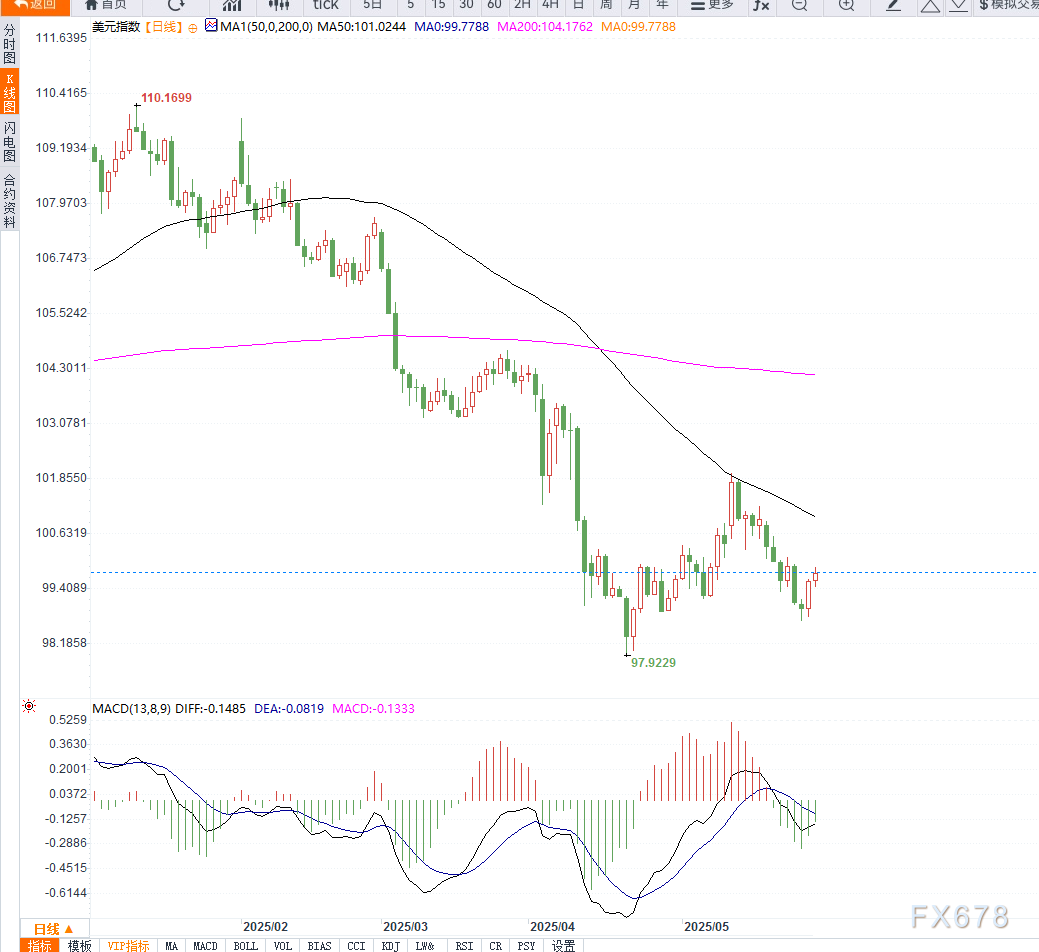This screenshot has width=1039, height=952.
Task: Expand the 更多 more menu
Action: tap(712, 5)
